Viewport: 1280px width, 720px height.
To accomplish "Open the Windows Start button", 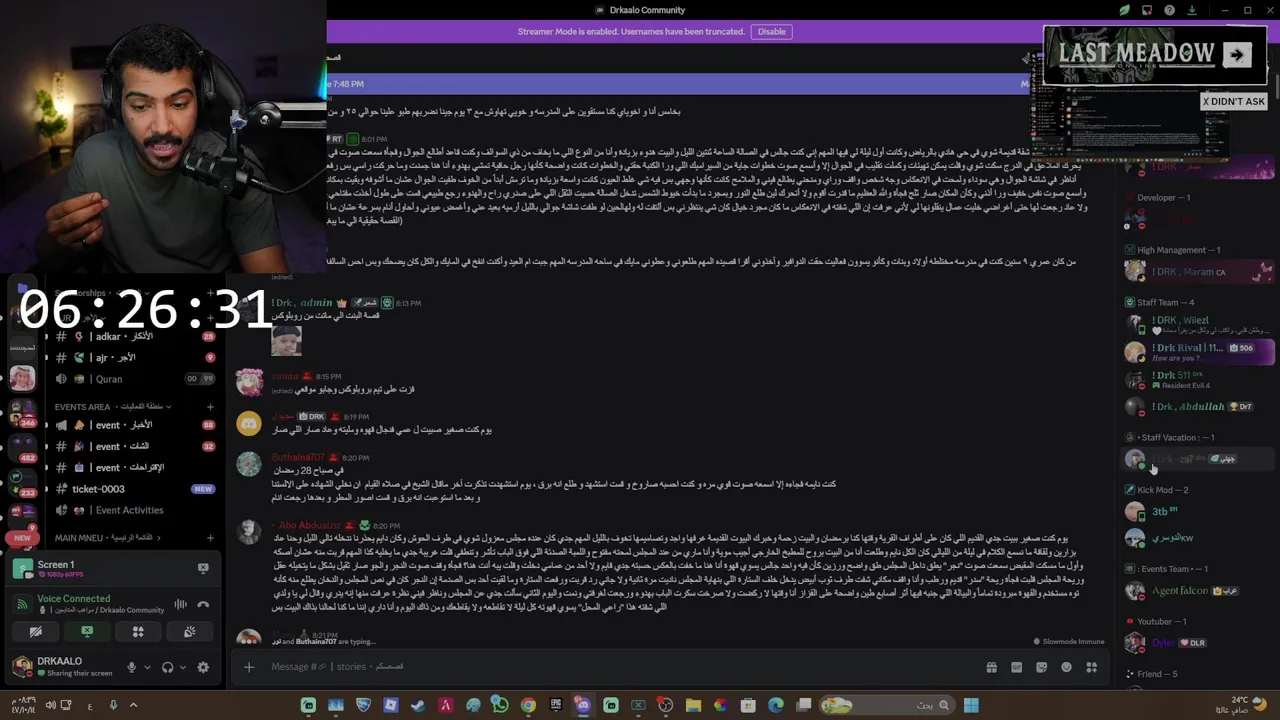I will (970, 706).
